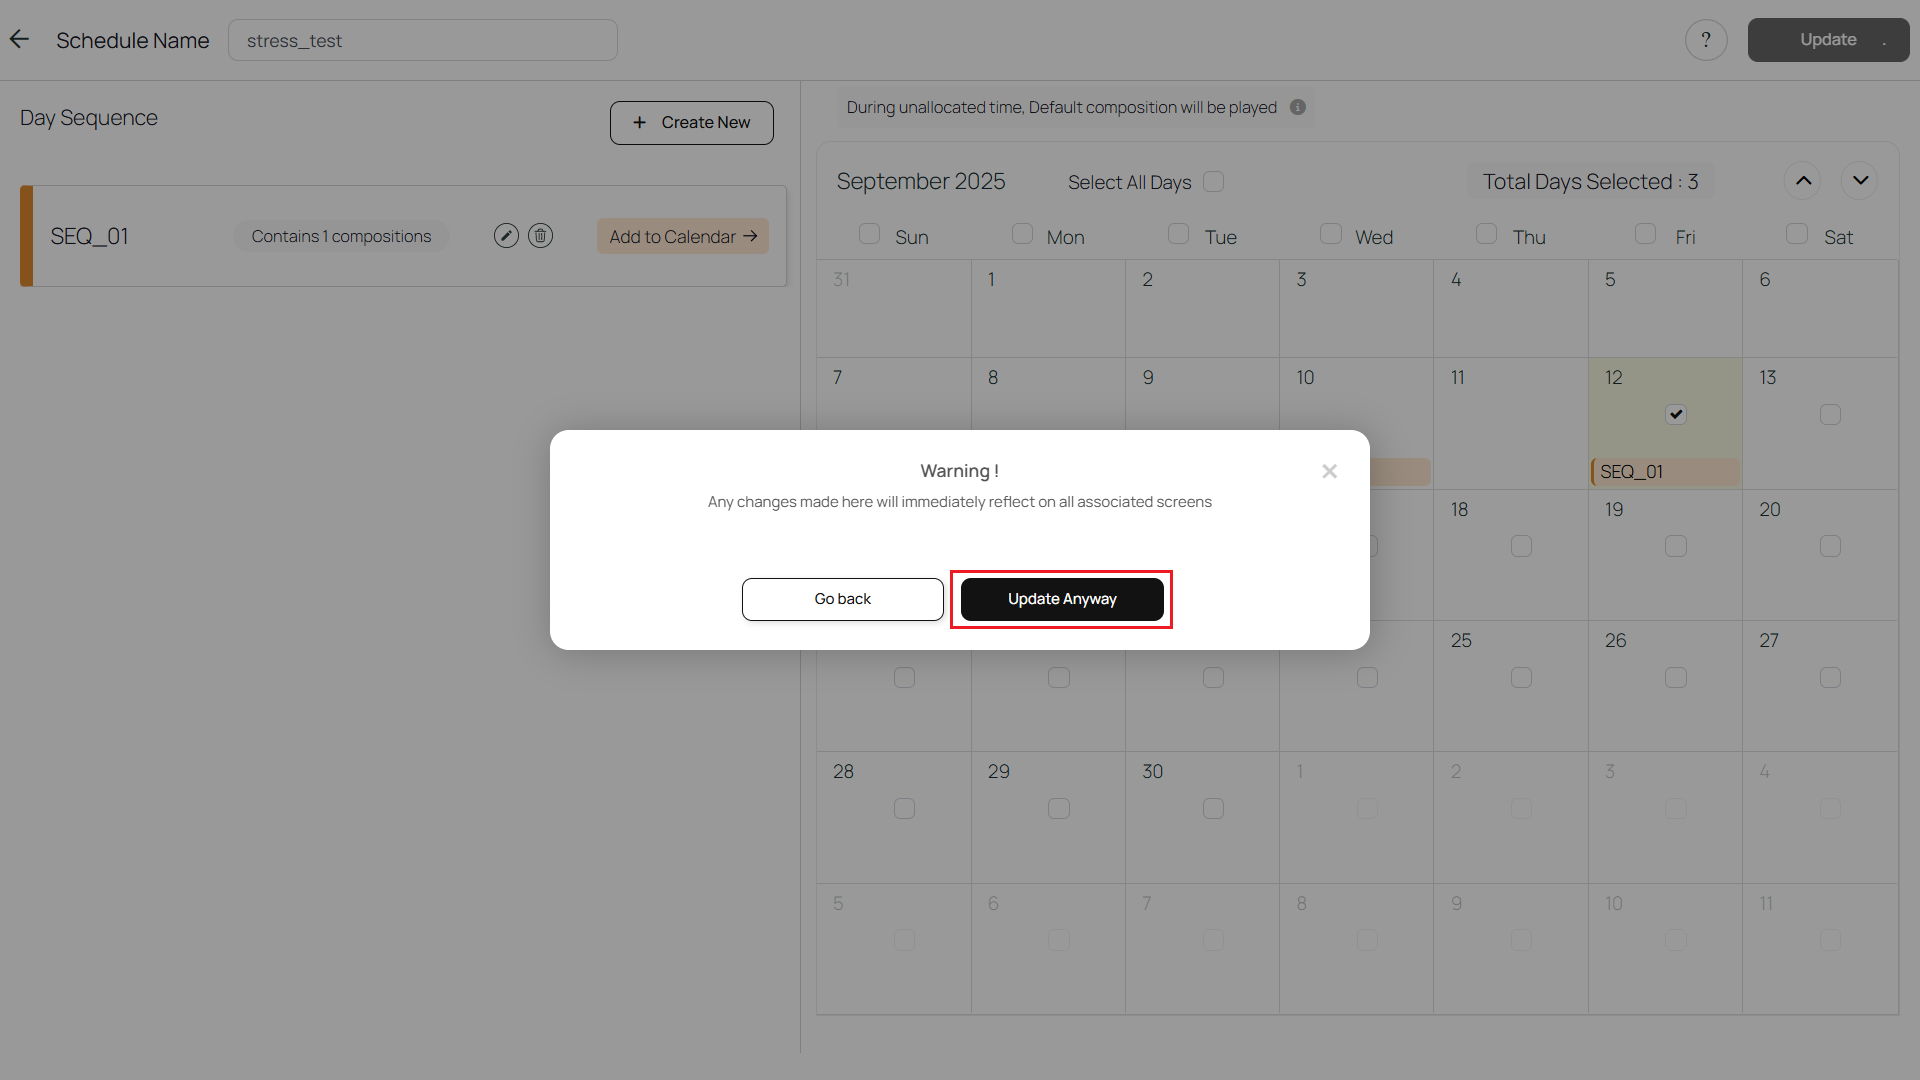
Task: Click the Schedule Name input field
Action: click(422, 41)
